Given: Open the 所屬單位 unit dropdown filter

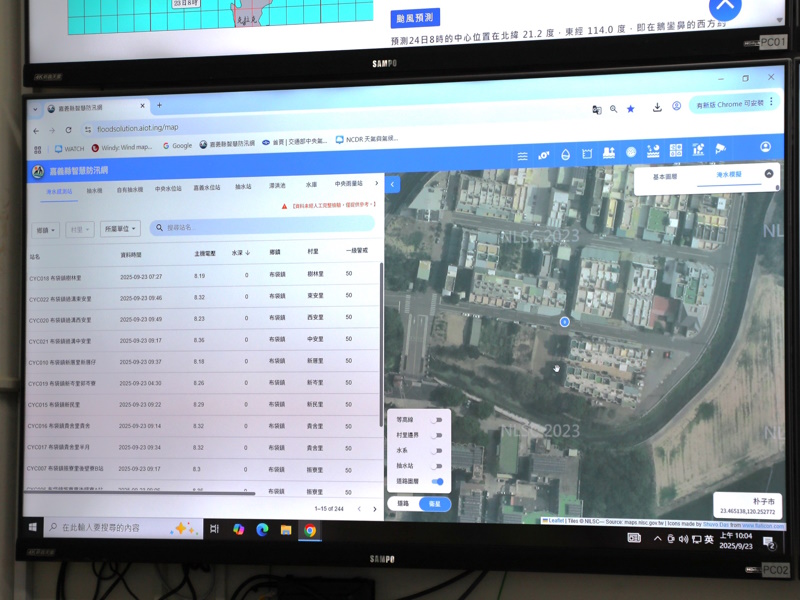Looking at the screenshot, I should click(x=120, y=229).
